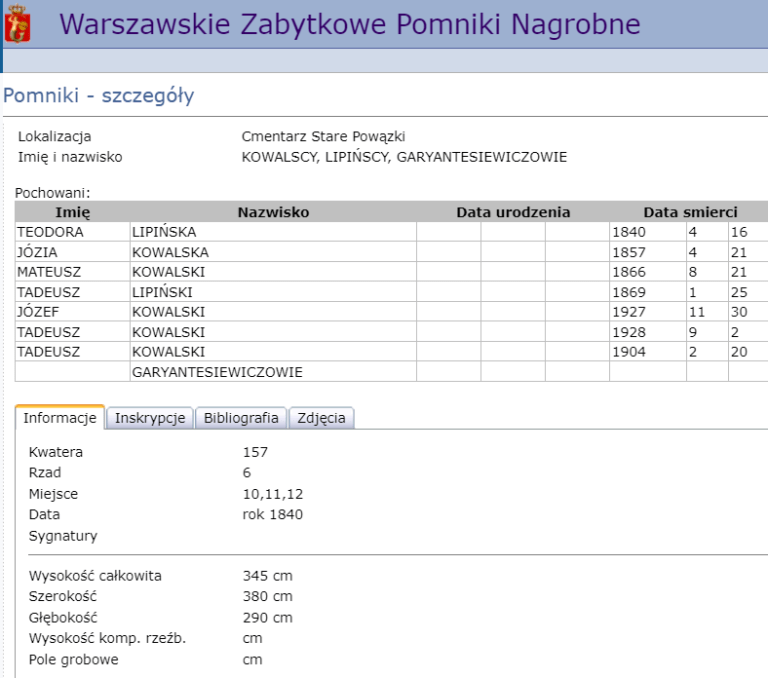Click death month 11 in Józef's row
Screen dimensions: 768x678
(x=707, y=312)
